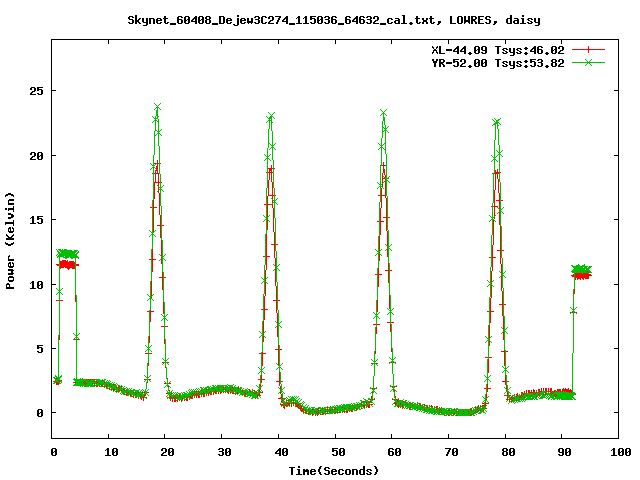
Task: Click the green peak near 18 seconds
Action: 158,107
